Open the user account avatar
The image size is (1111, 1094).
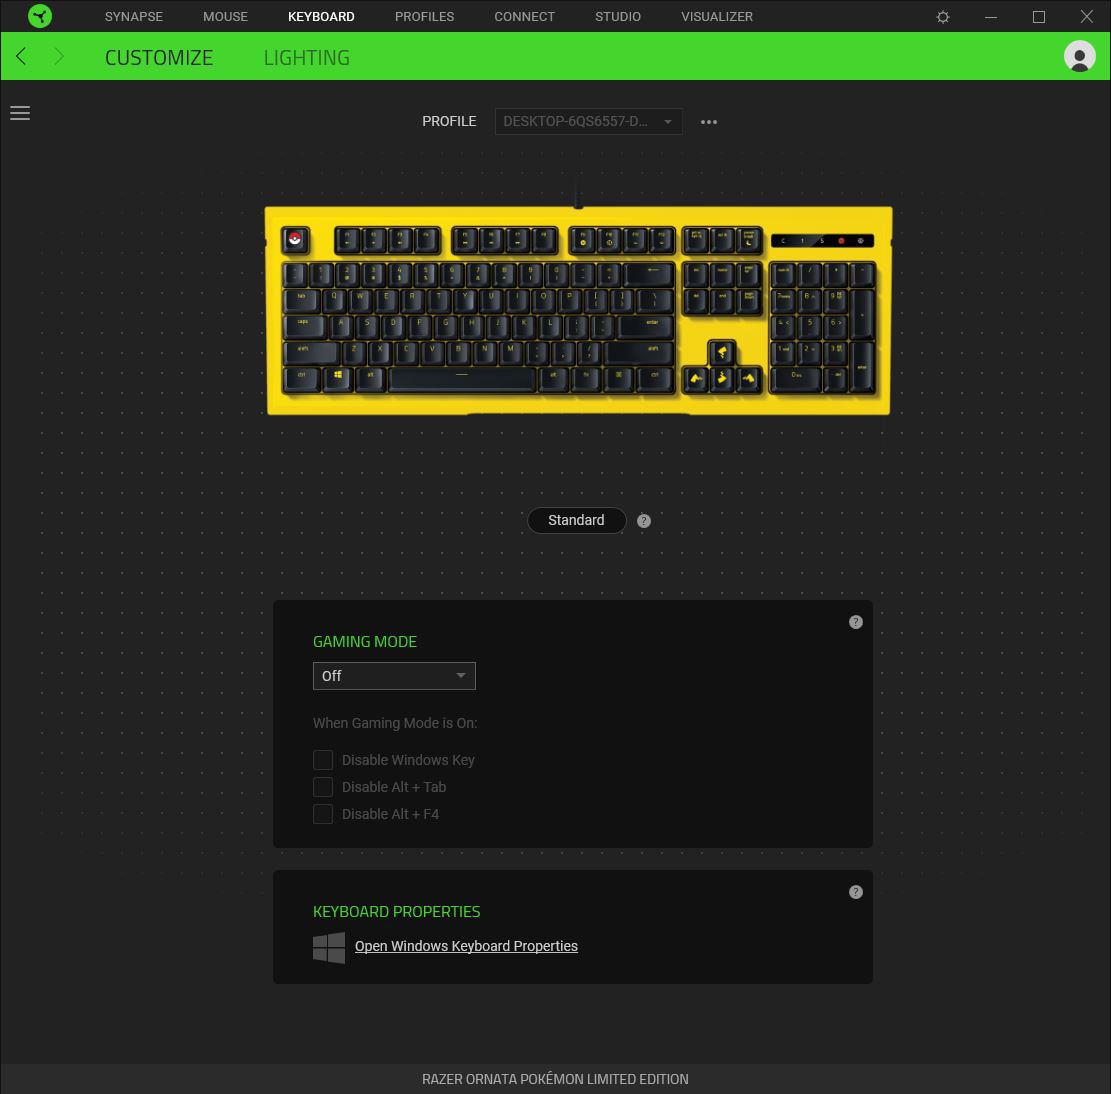pyautogui.click(x=1079, y=56)
